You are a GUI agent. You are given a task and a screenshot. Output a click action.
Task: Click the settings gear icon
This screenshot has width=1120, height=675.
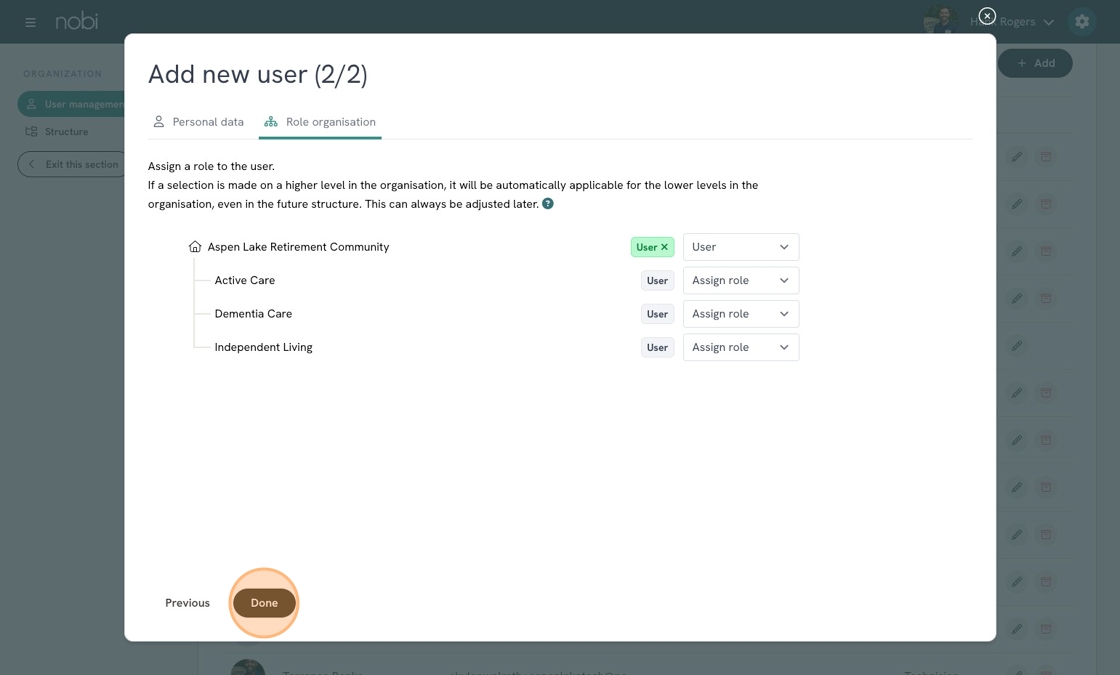[x=1082, y=22]
